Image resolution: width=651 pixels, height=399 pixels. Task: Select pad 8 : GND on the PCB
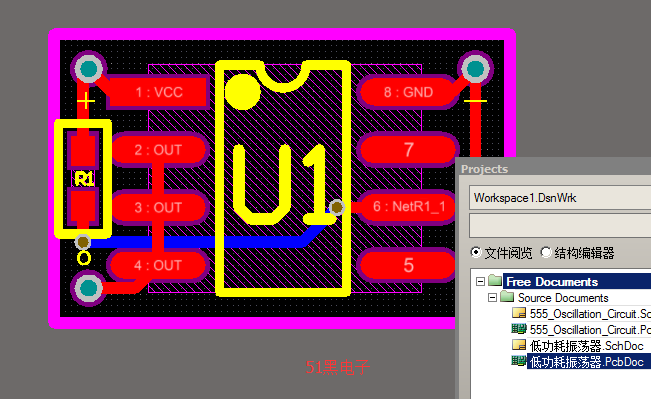[408, 92]
